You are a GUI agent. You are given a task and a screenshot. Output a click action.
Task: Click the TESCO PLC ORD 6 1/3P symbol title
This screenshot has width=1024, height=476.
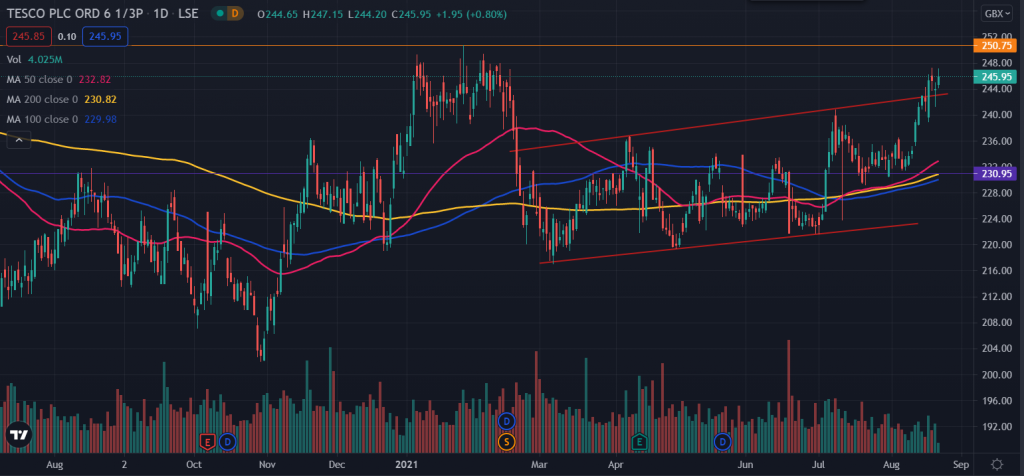coord(75,14)
